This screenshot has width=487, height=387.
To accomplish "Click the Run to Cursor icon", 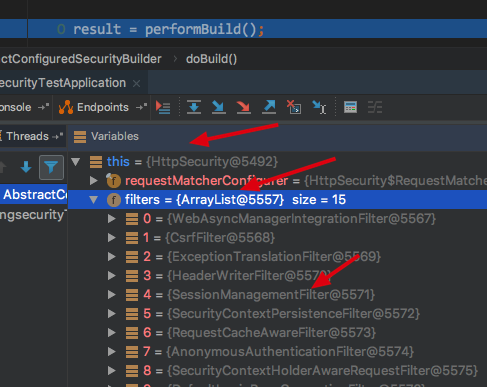I will click(319, 107).
